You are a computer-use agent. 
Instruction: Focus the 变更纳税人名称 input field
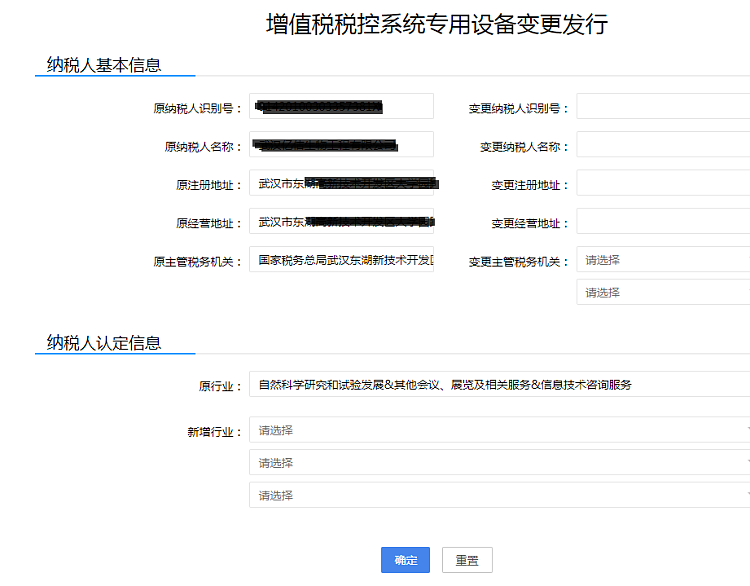click(663, 144)
